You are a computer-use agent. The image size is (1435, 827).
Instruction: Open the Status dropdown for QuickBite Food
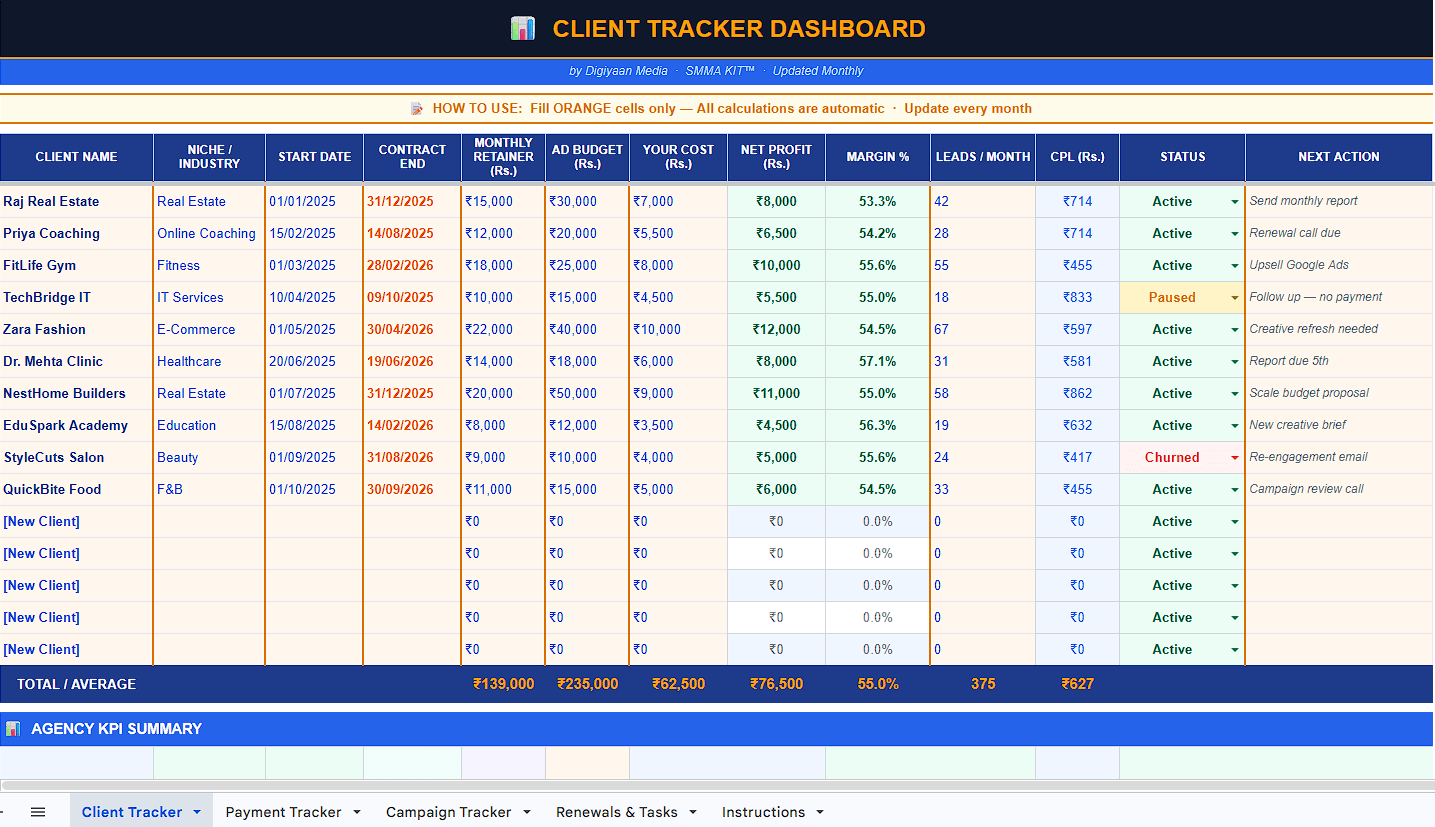[1235, 490]
